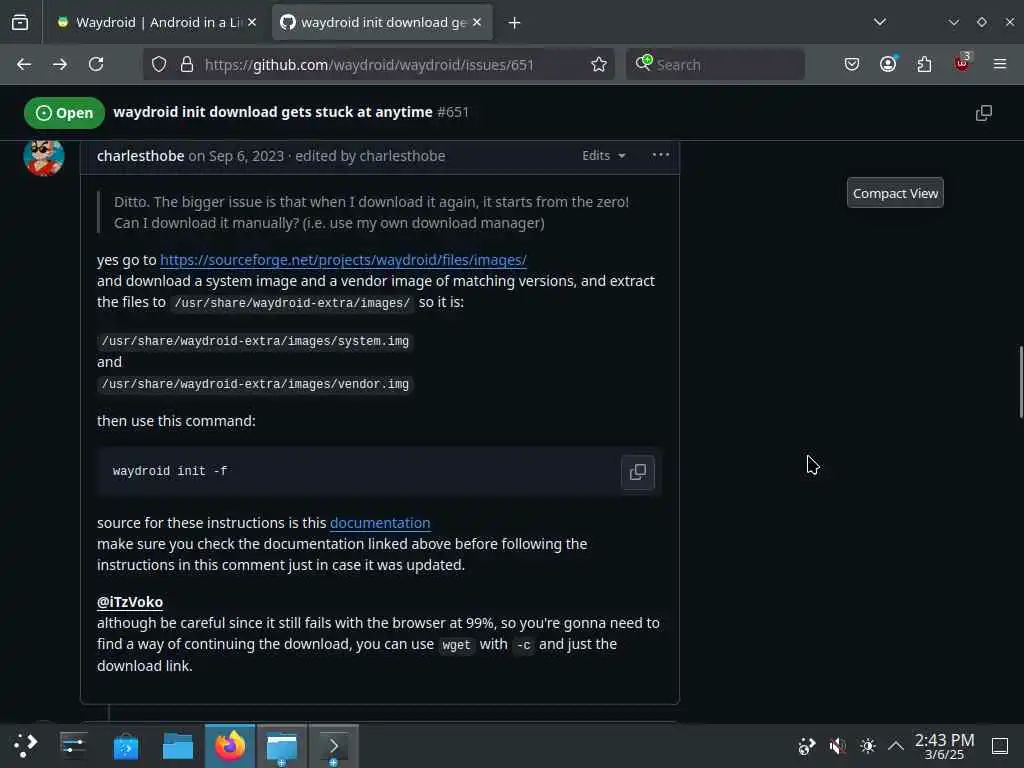Screen dimensions: 1024x768
Task: Expand hidden system tray icons
Action: (896, 745)
